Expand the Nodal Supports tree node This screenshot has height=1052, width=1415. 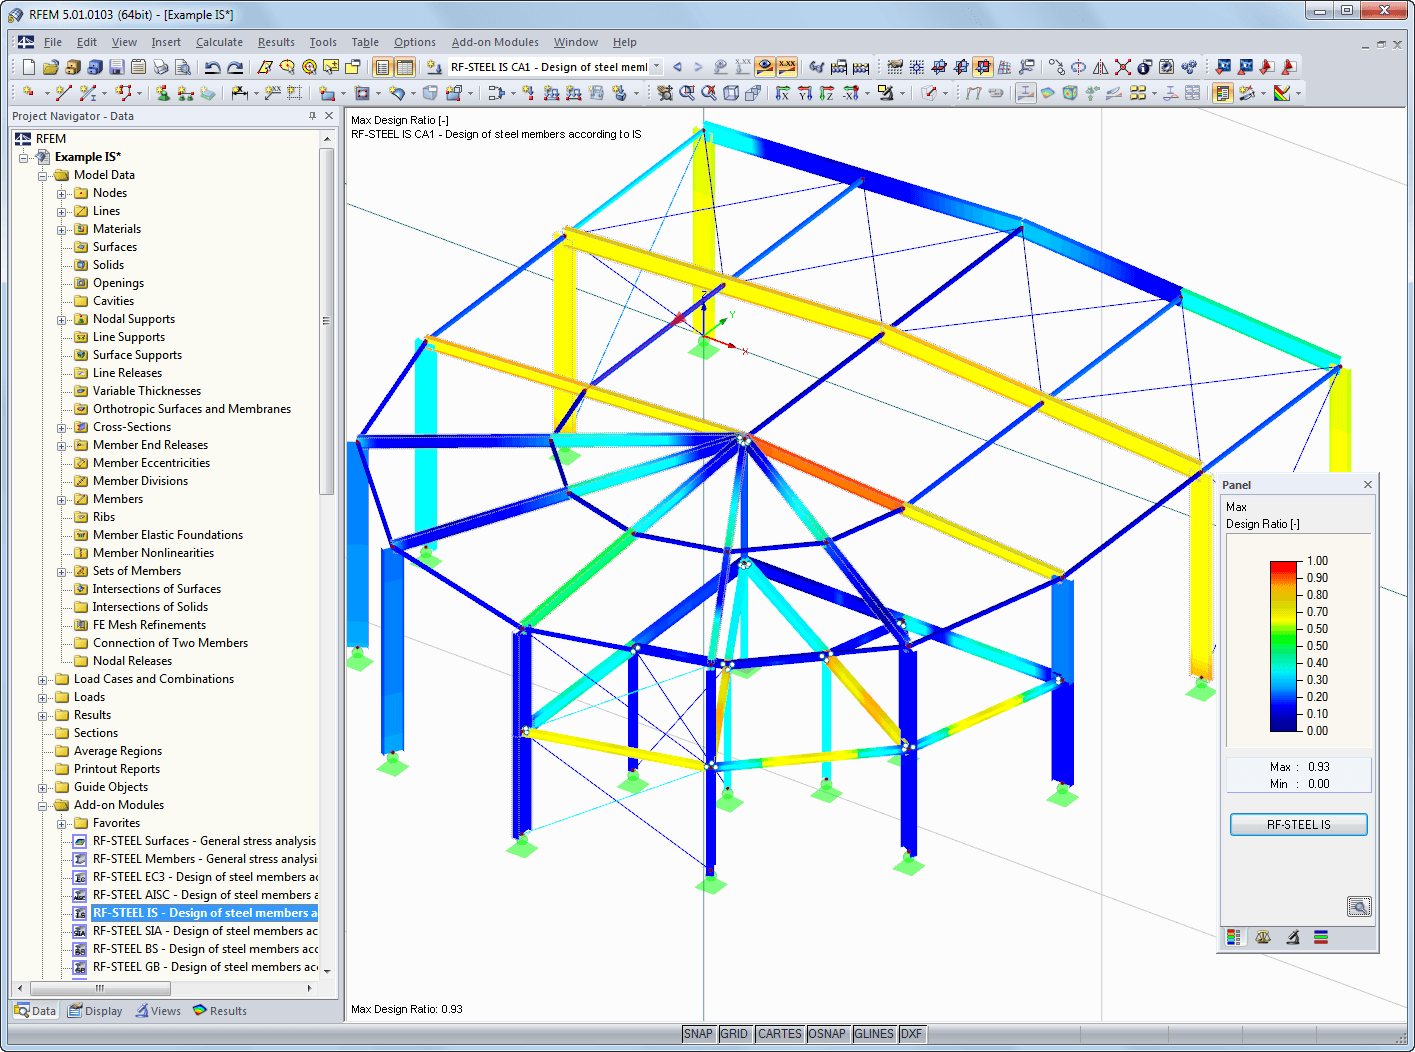tap(62, 320)
